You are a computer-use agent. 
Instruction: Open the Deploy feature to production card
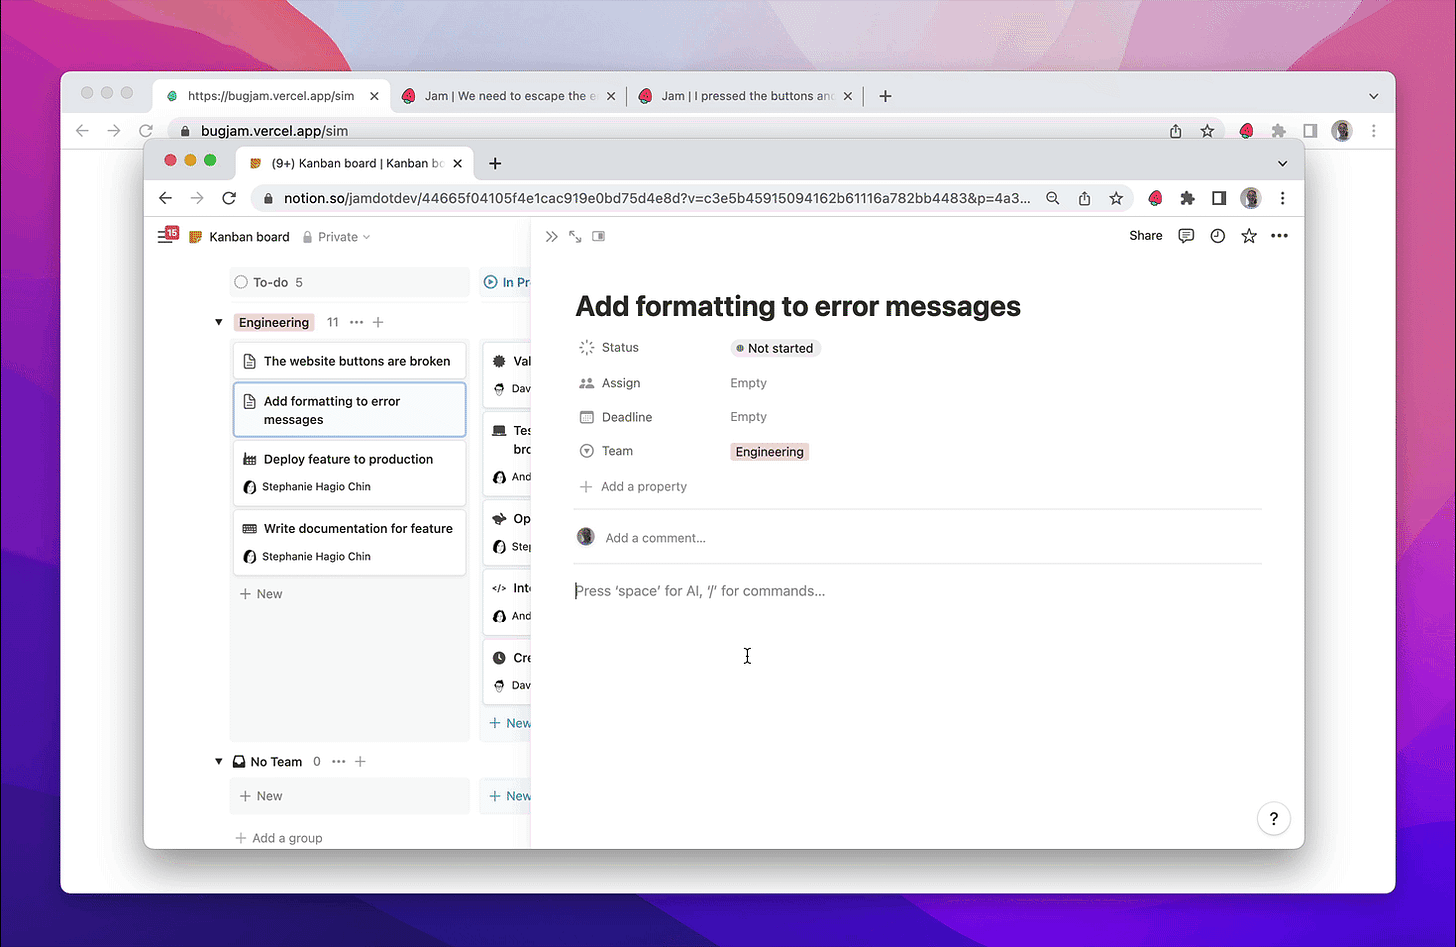(348, 460)
